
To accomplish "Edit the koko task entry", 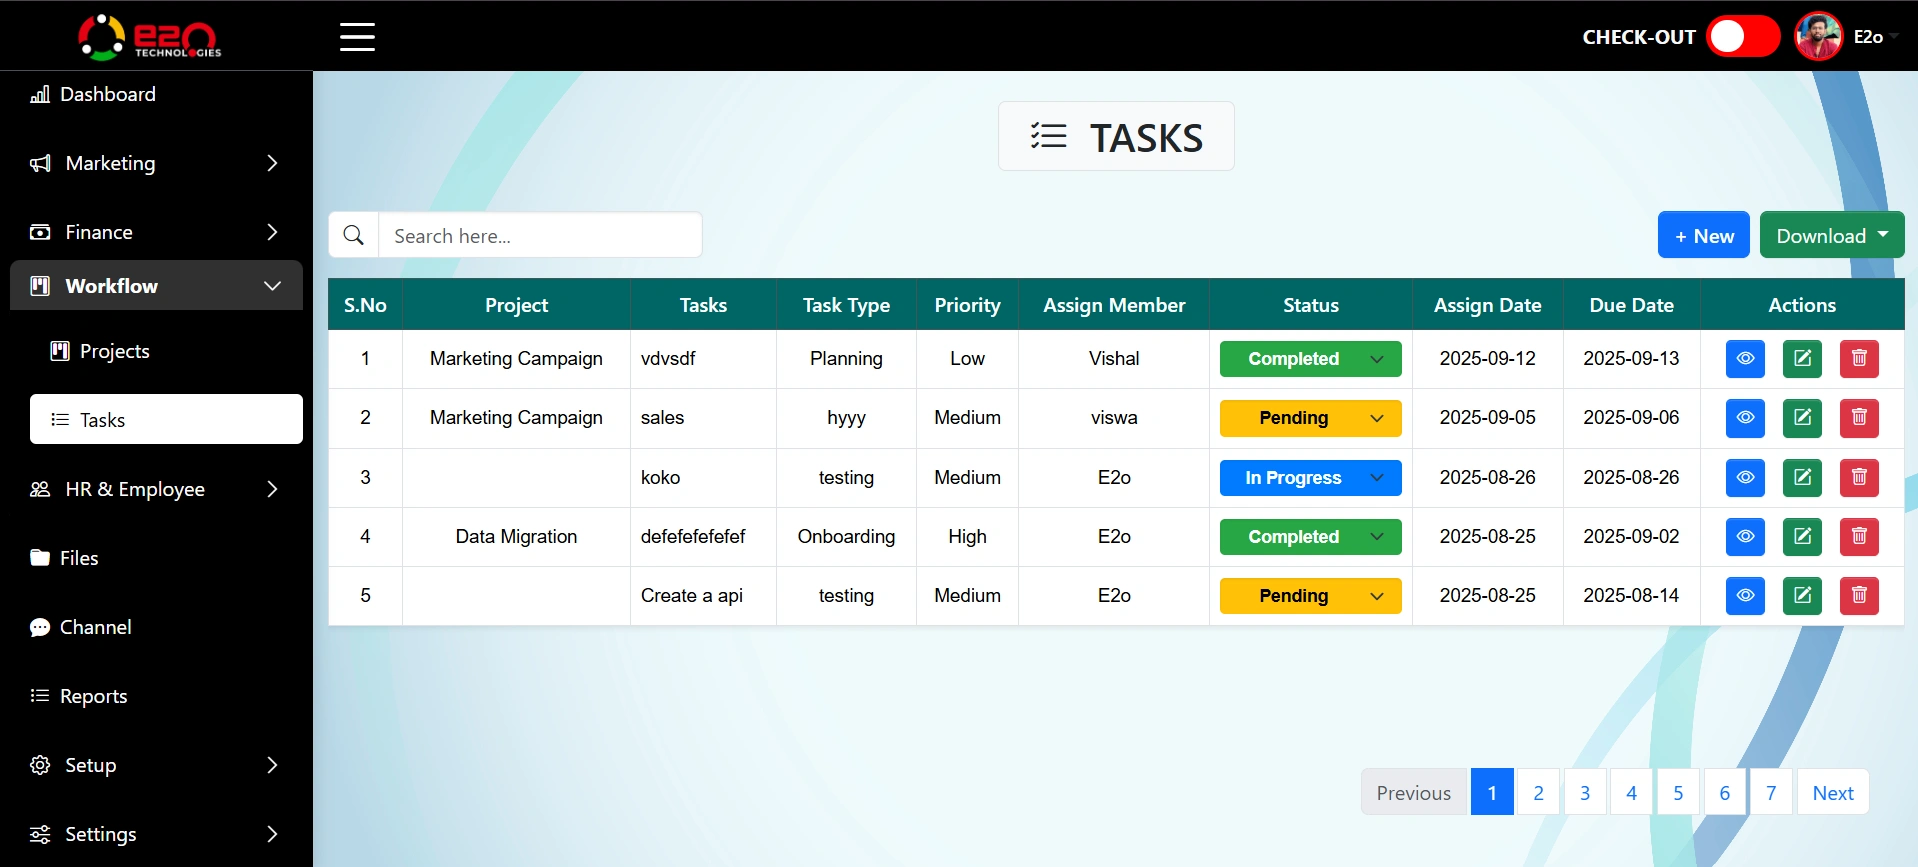I will click(x=1802, y=478).
